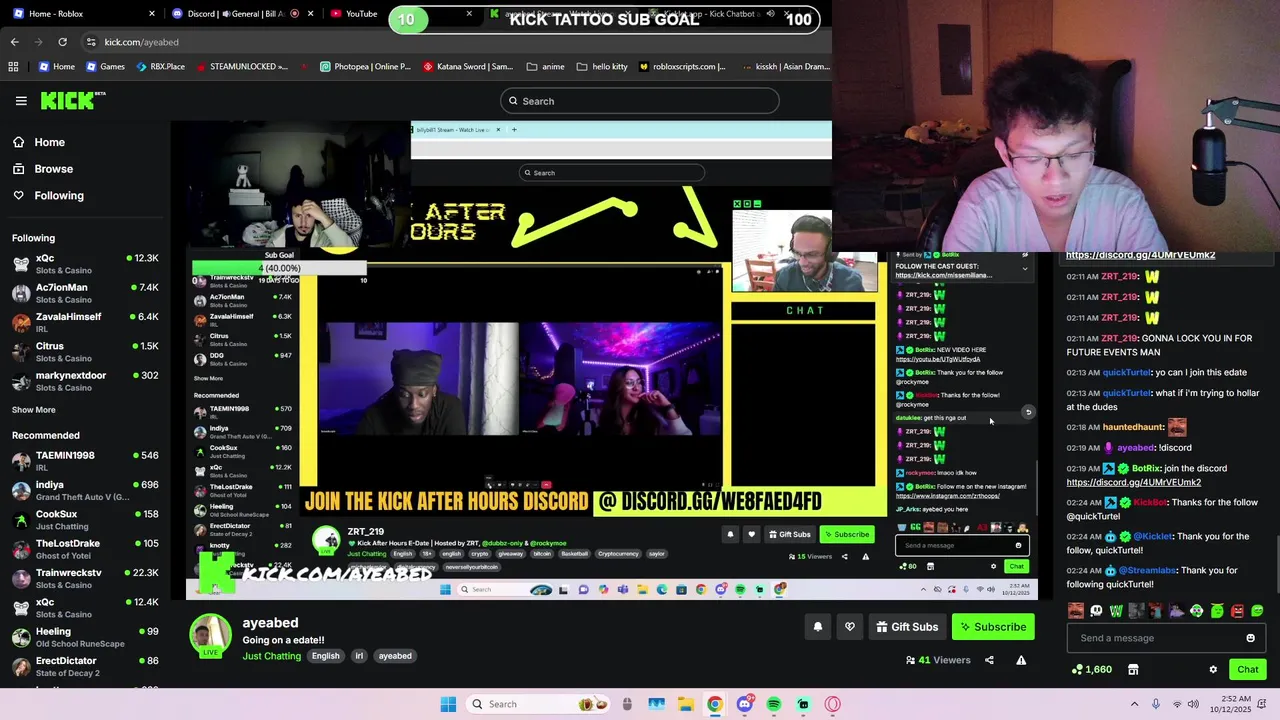This screenshot has width=1280, height=720.
Task: Open TheLostDrake recommended channel
Action: coord(85,549)
